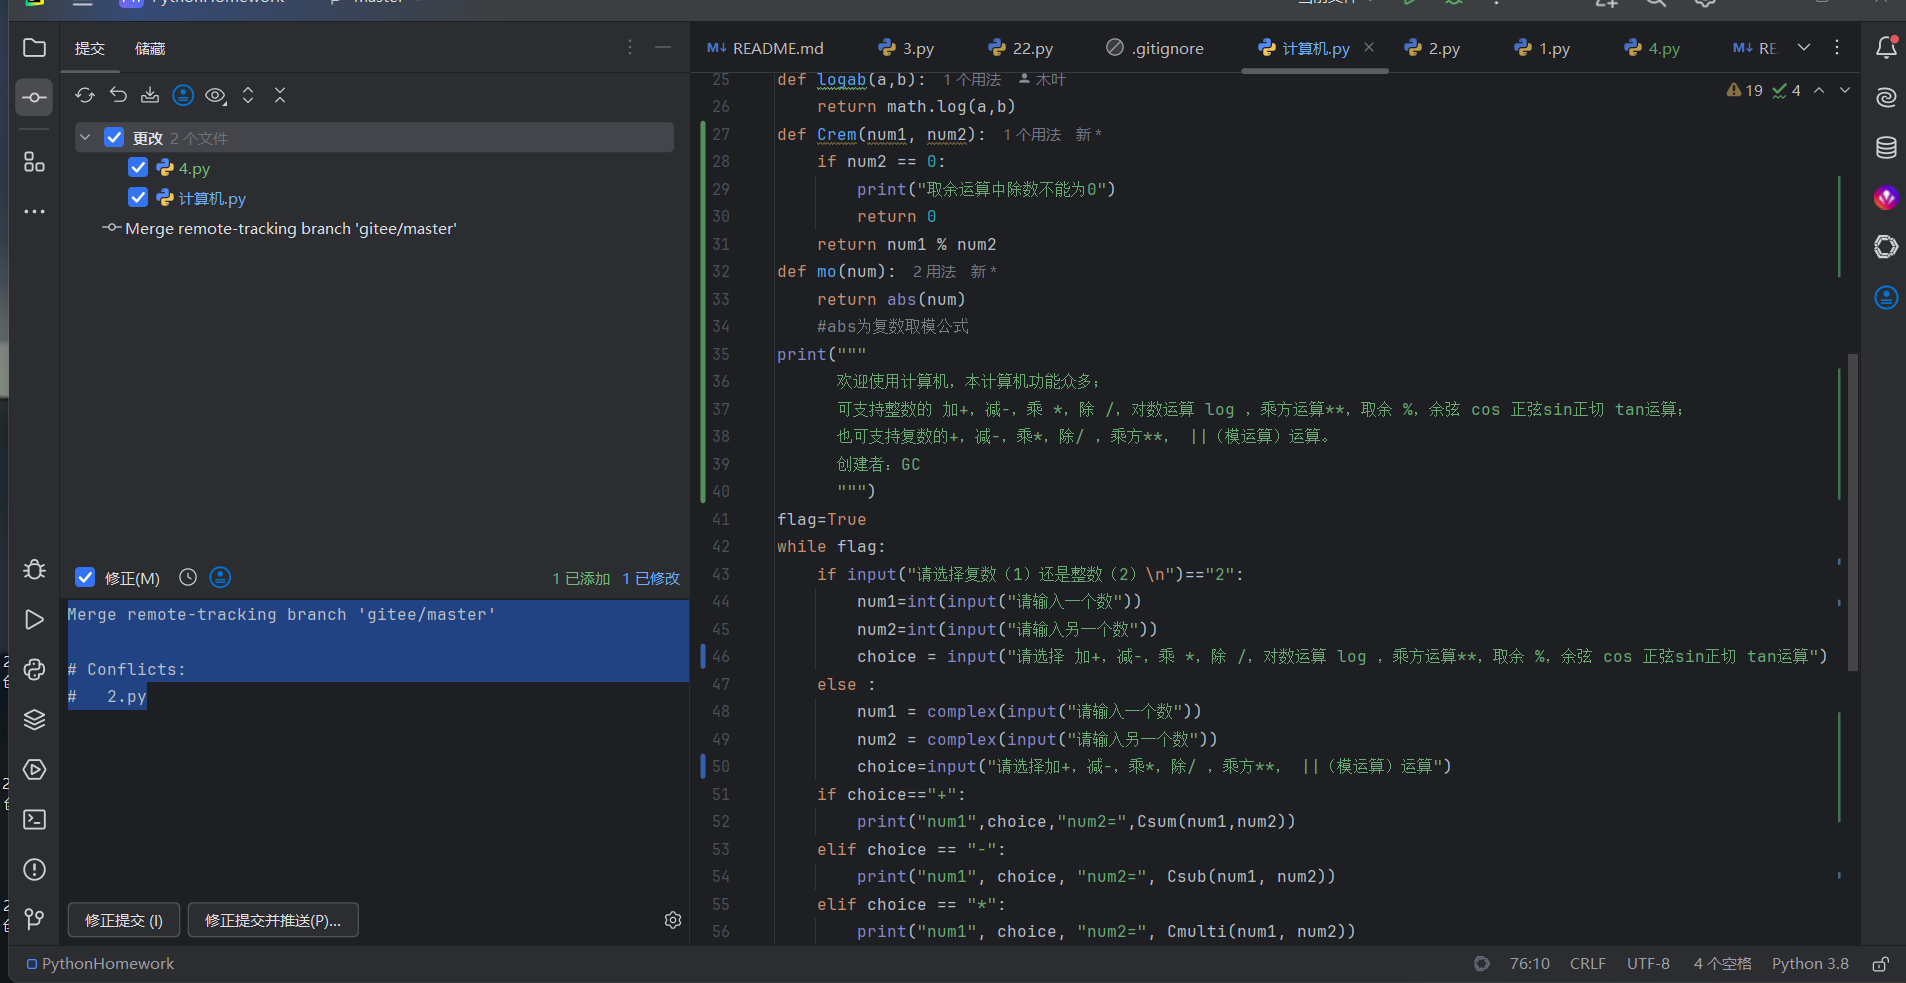Viewport: 1906px width, 983px height.
Task: Open the eye view options toggle
Action: click(x=215, y=95)
